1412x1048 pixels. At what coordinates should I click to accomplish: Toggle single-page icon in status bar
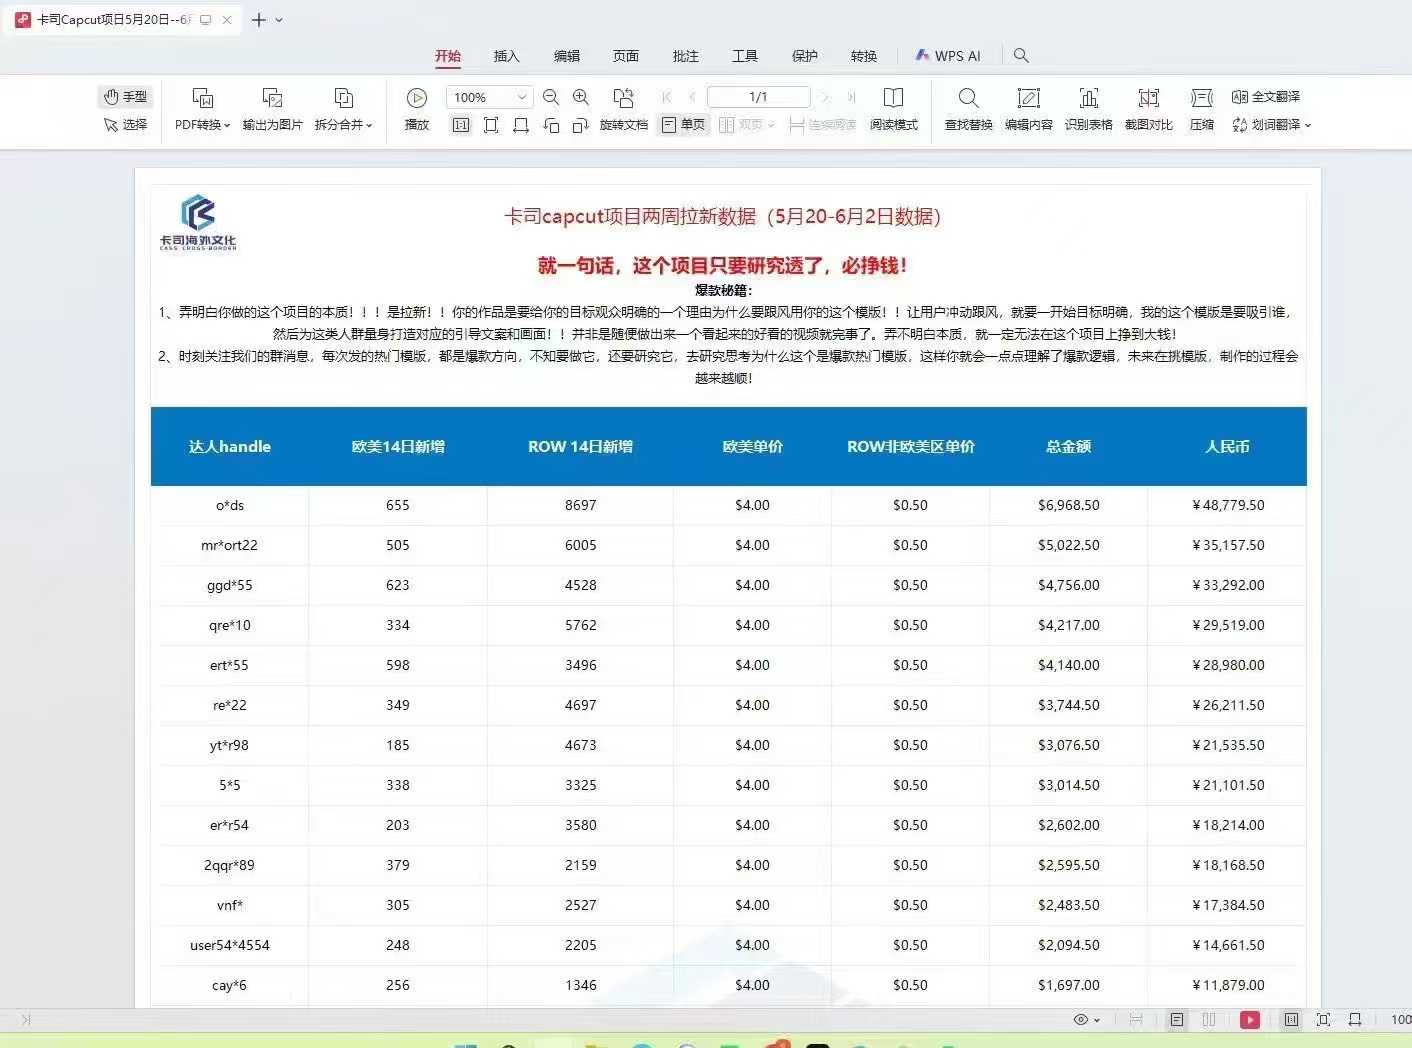(1177, 1020)
